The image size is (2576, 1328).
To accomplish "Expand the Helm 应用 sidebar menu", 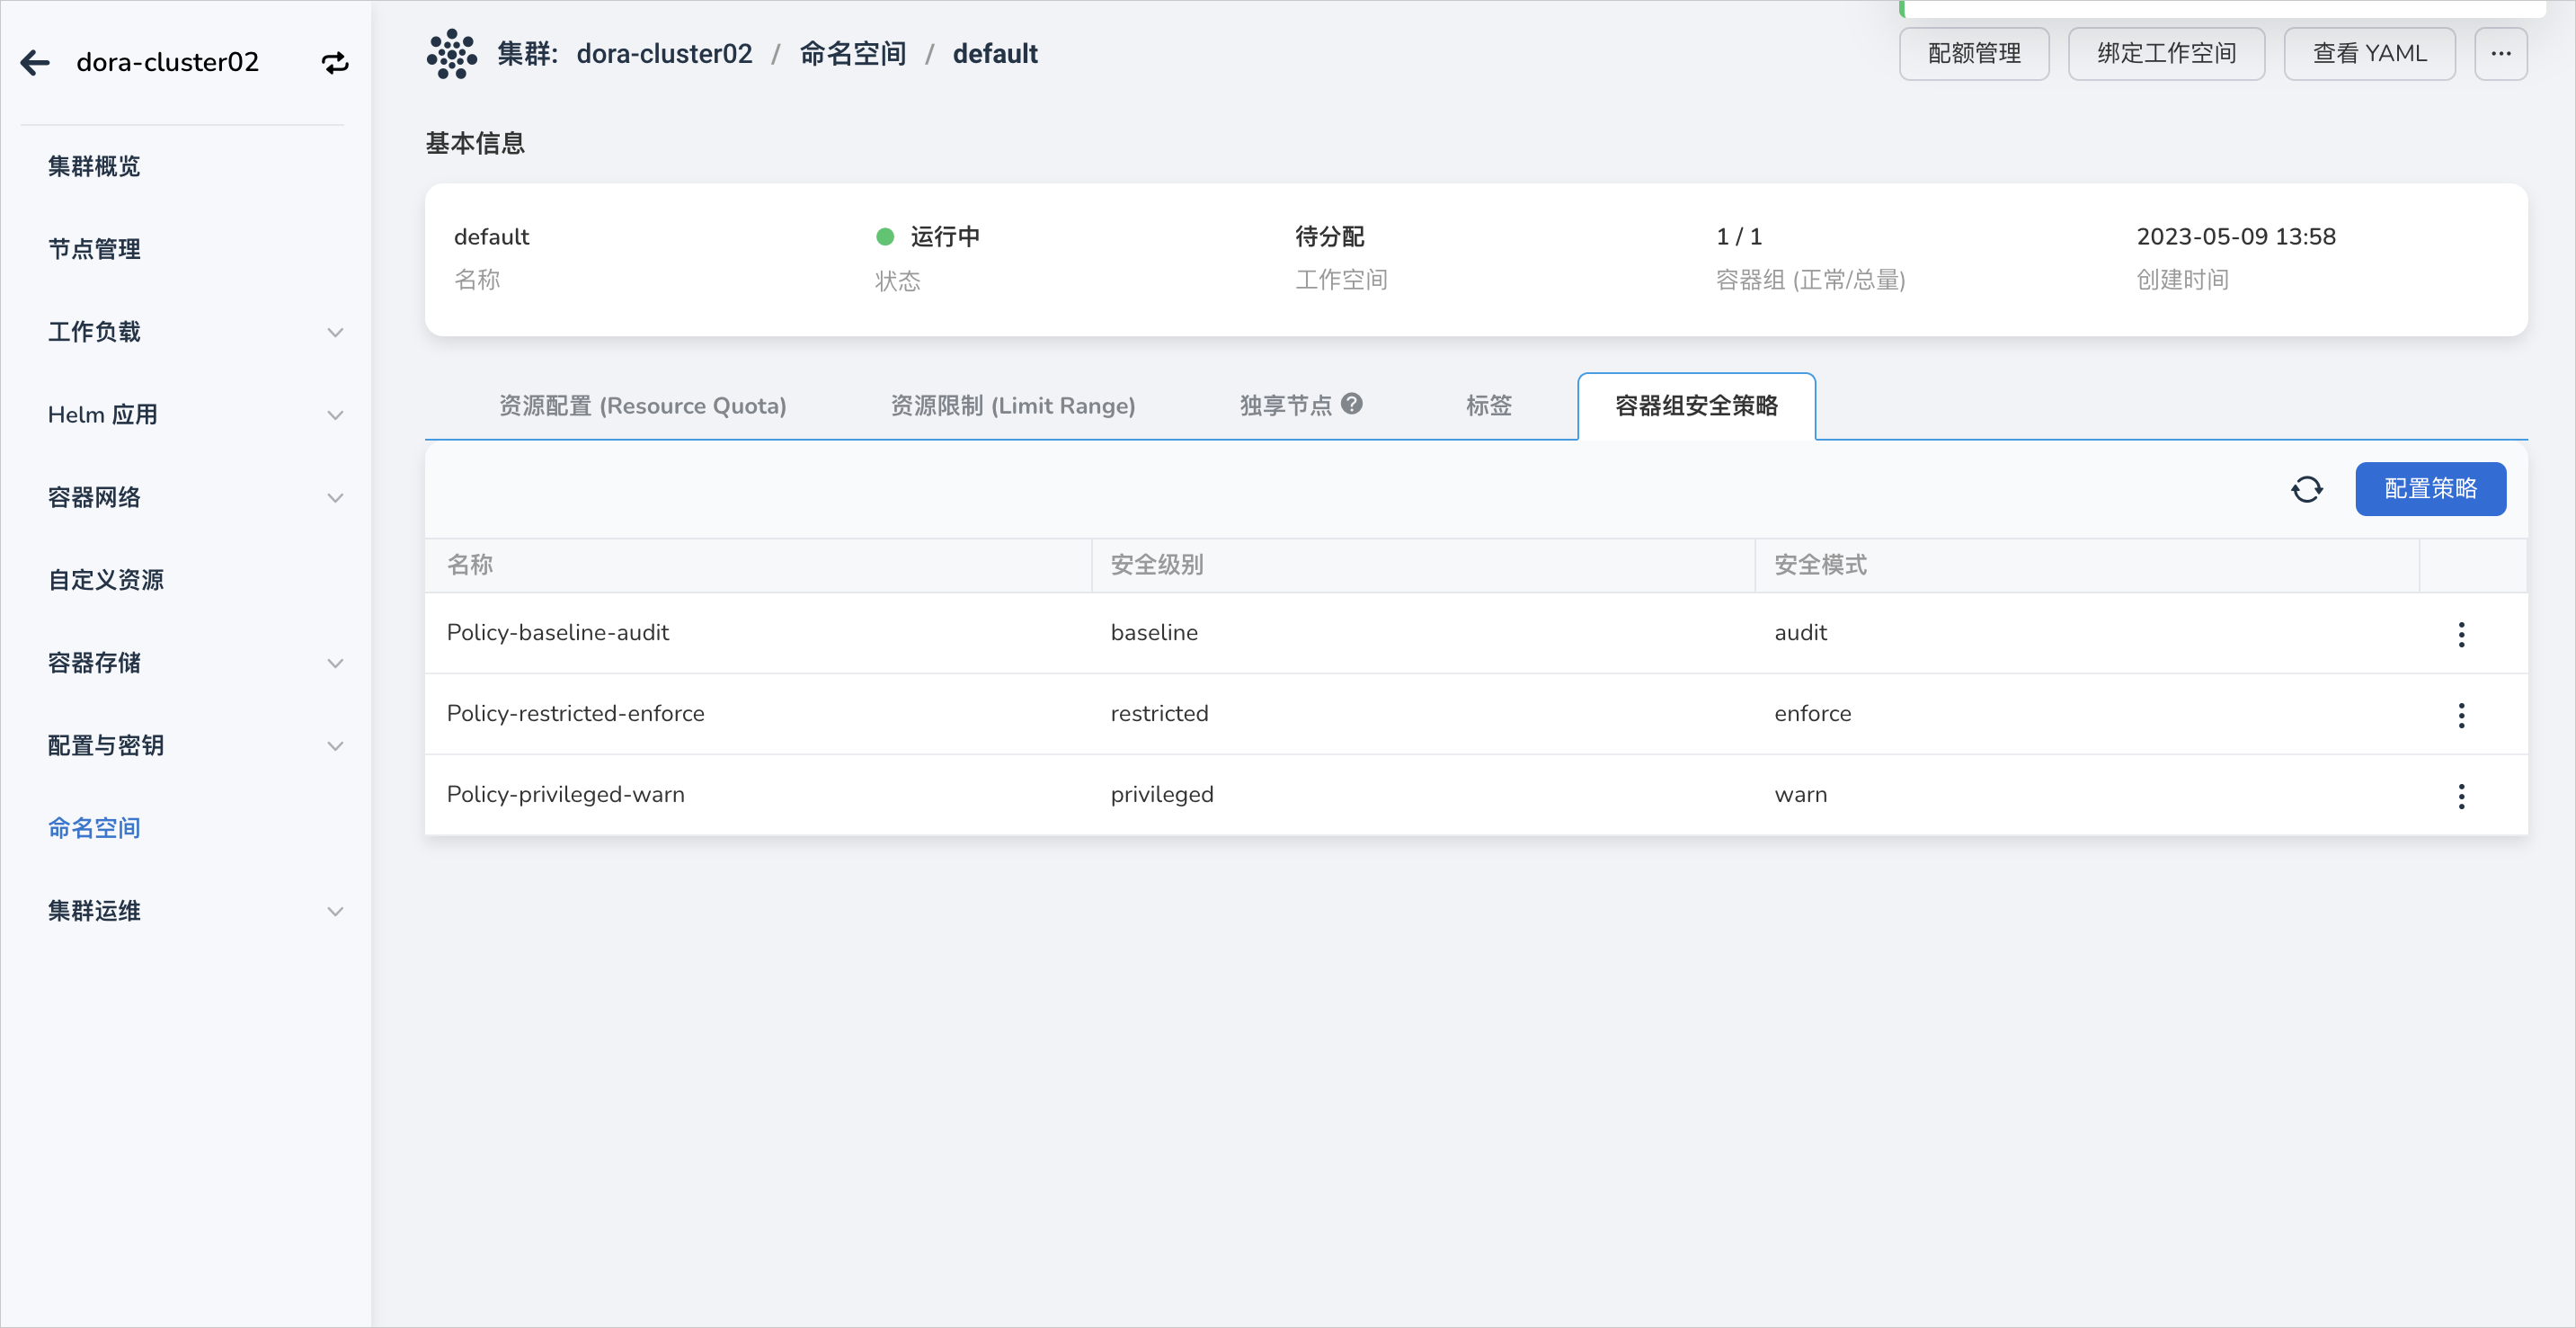I will pos(336,415).
